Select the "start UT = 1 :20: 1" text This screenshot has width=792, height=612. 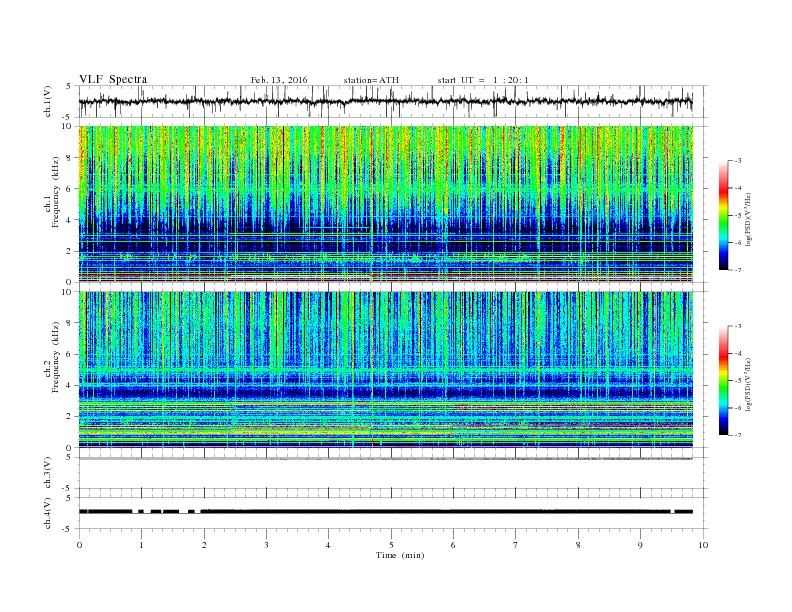(x=483, y=80)
